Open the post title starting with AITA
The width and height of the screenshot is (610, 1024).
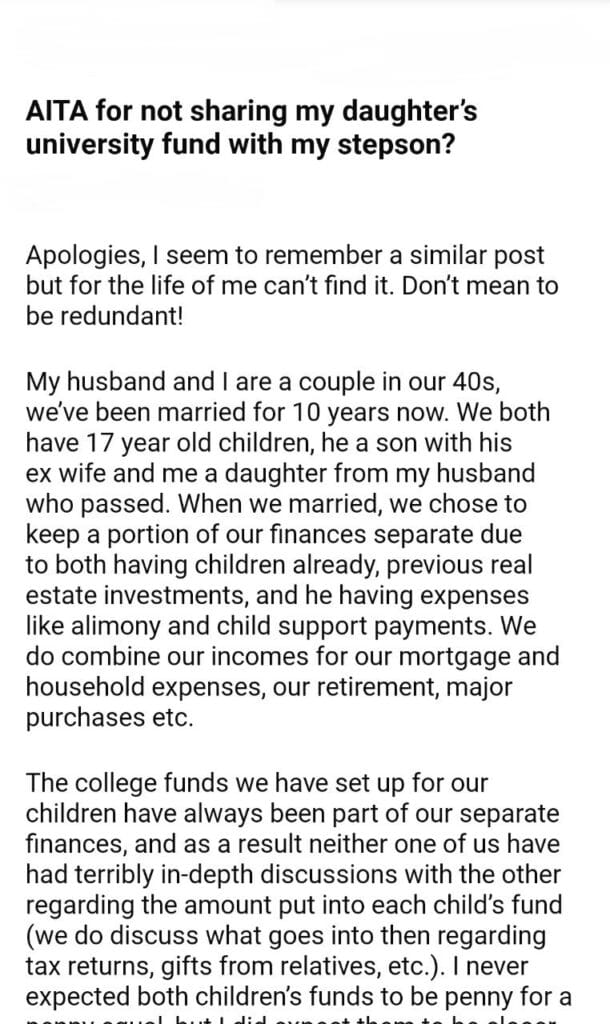(x=251, y=128)
